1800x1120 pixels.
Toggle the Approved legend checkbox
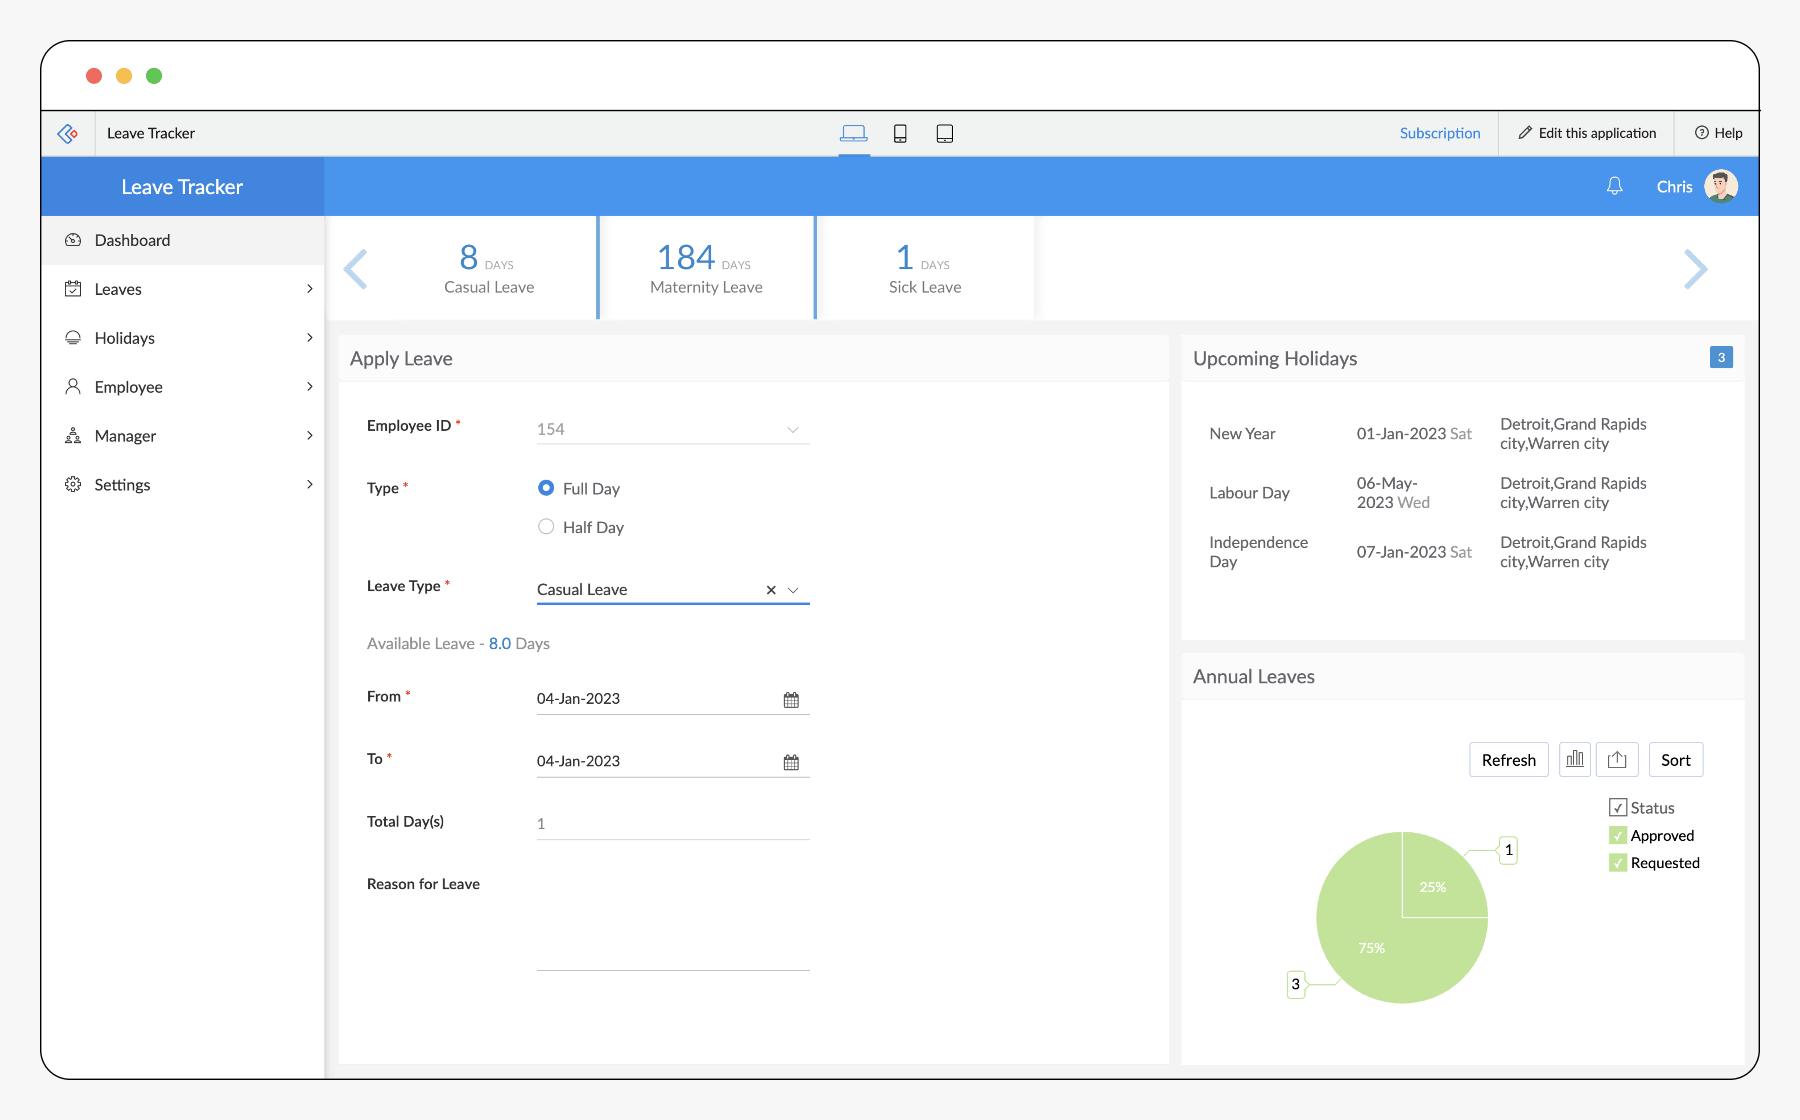[x=1618, y=836]
